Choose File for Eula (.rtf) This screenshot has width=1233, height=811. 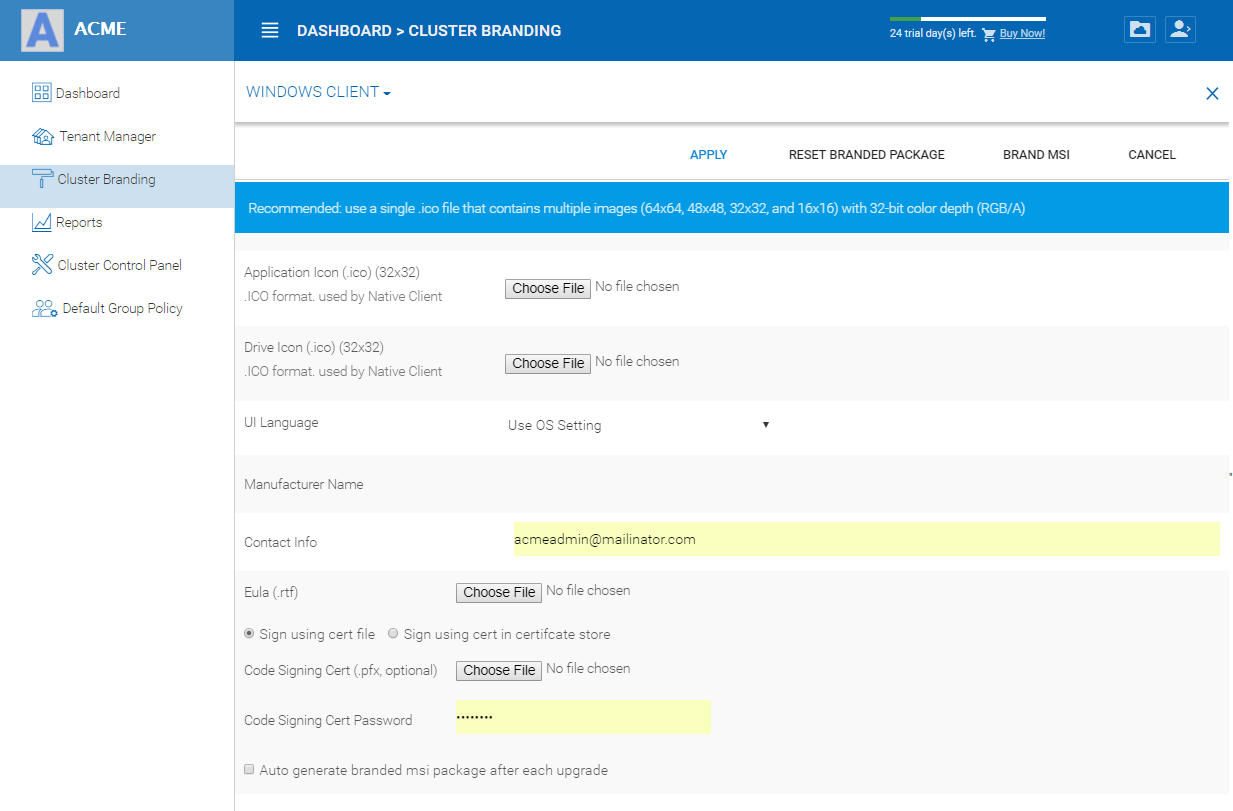pyautogui.click(x=499, y=592)
